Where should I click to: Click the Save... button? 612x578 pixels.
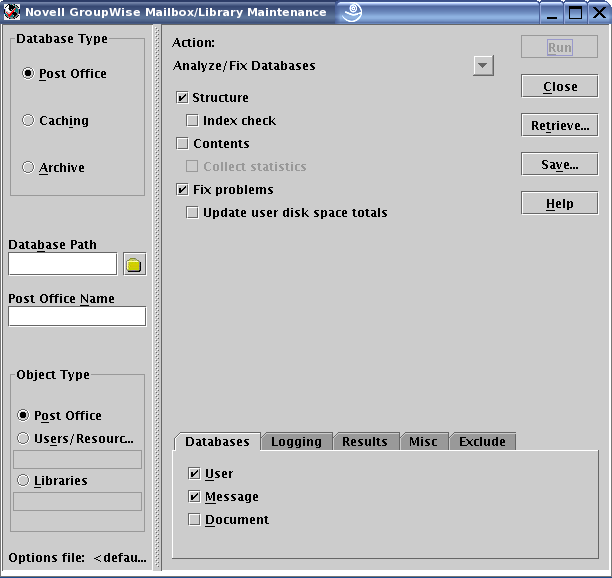point(559,164)
